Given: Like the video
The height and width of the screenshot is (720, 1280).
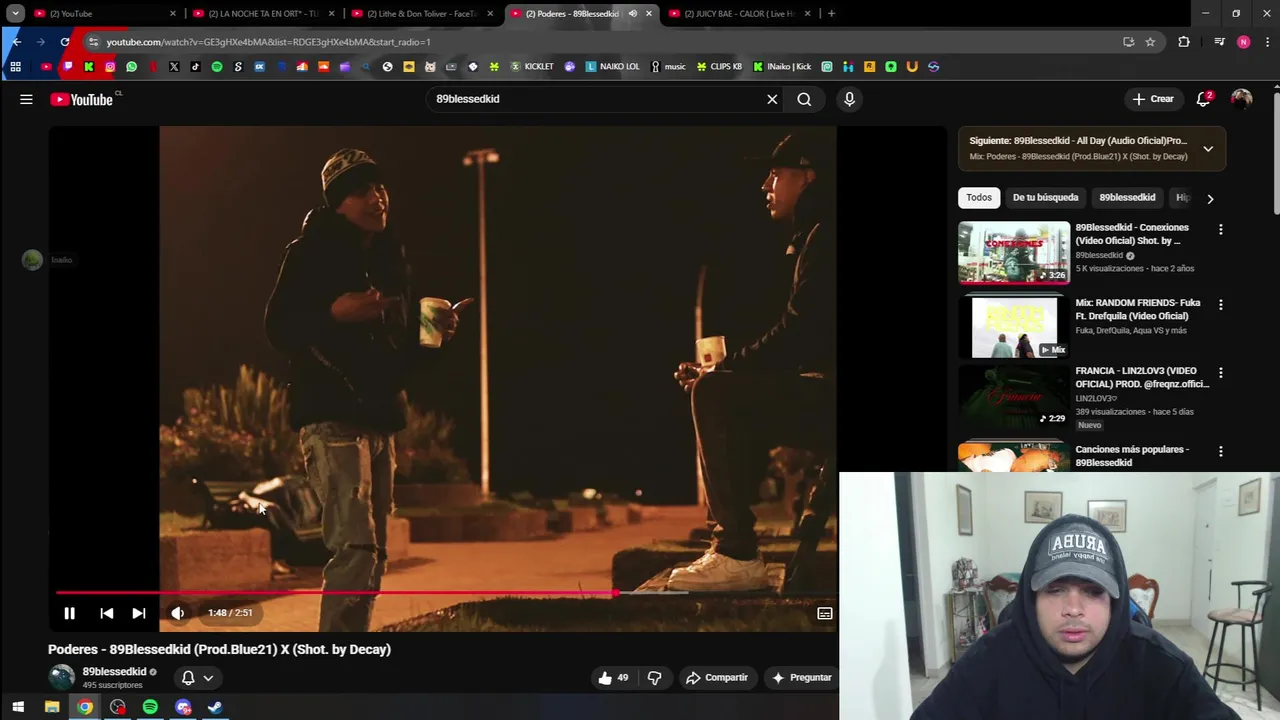Looking at the screenshot, I should coord(614,678).
